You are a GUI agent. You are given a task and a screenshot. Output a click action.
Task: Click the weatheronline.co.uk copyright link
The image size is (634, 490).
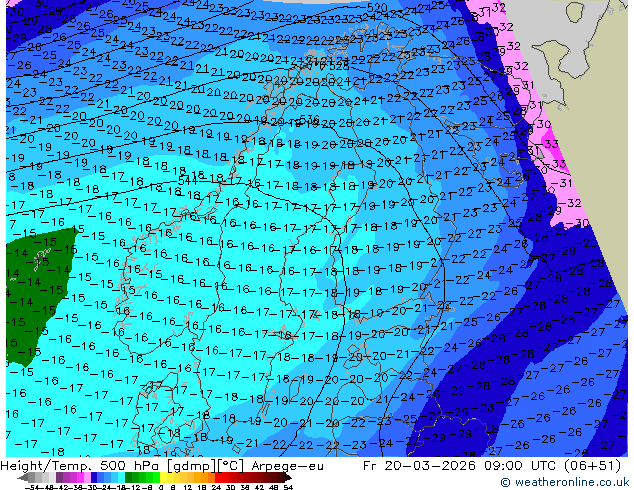(565, 482)
